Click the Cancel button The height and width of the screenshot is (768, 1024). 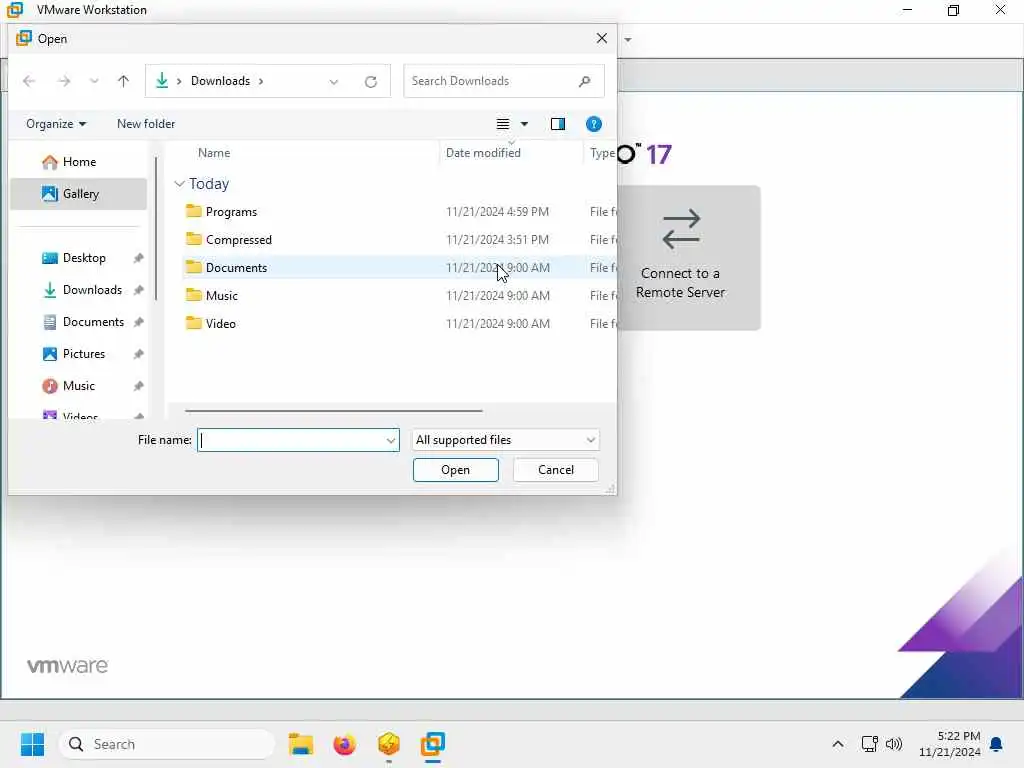pyautogui.click(x=556, y=470)
